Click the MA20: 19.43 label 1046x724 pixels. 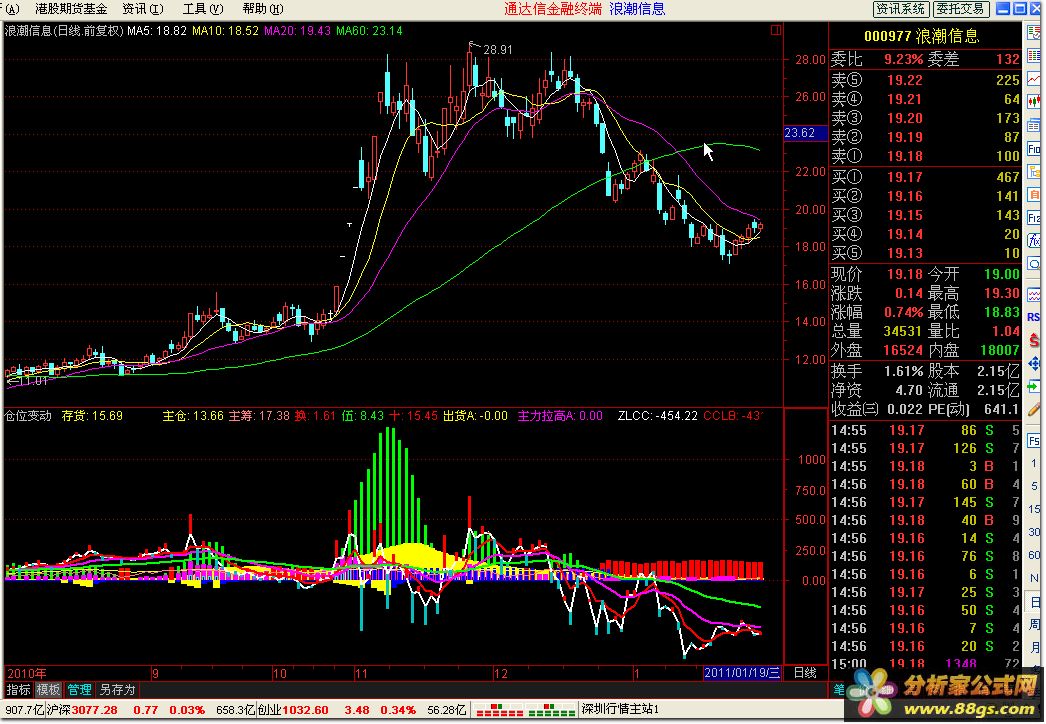pos(297,31)
